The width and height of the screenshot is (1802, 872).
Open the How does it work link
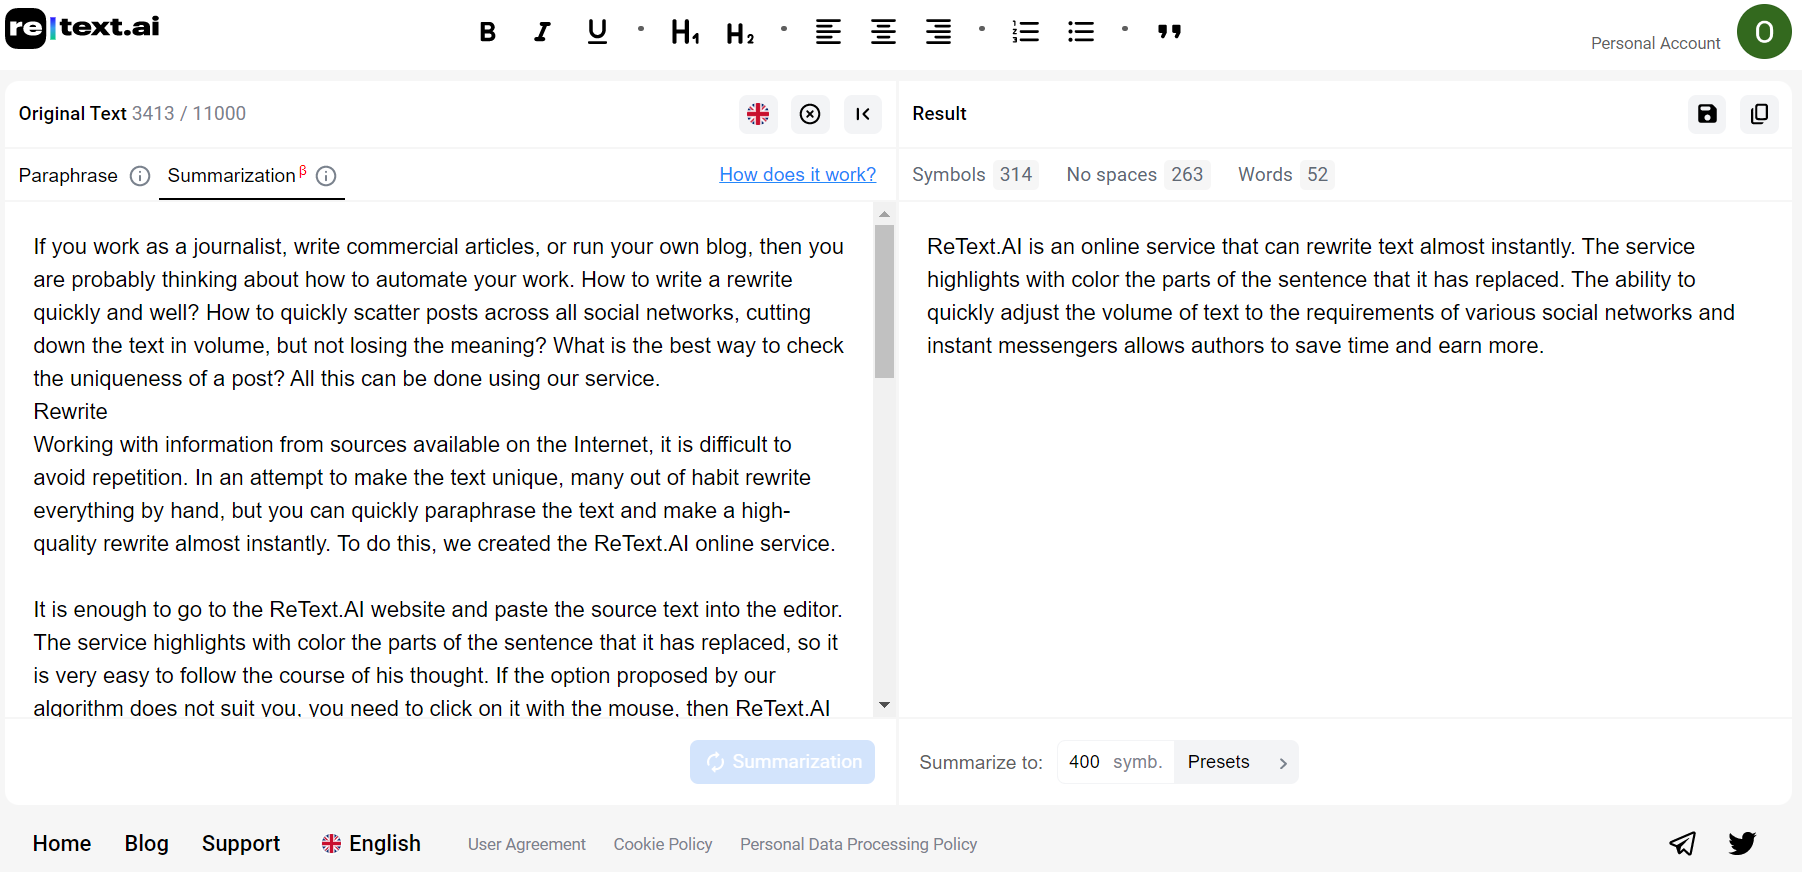pos(798,175)
